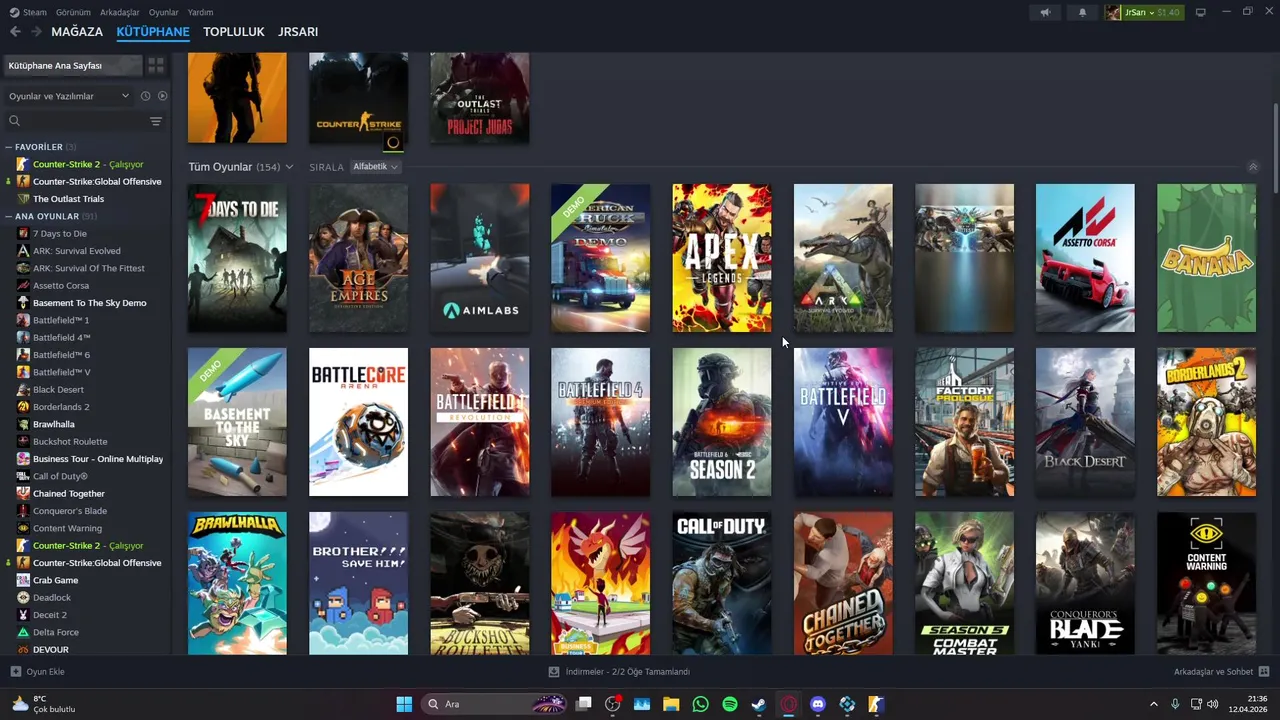
Task: Click the Steam back arrow
Action: pos(15,32)
